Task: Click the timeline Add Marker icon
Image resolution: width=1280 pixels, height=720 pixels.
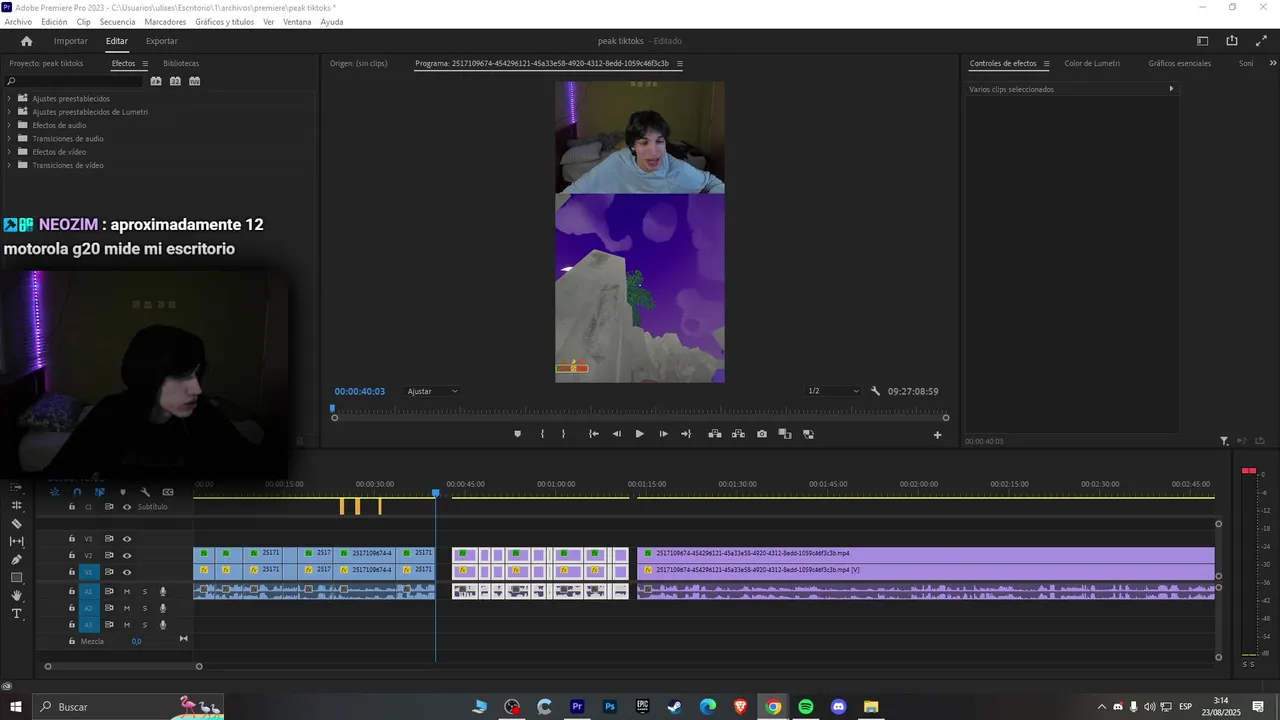Action: pyautogui.click(x=123, y=492)
